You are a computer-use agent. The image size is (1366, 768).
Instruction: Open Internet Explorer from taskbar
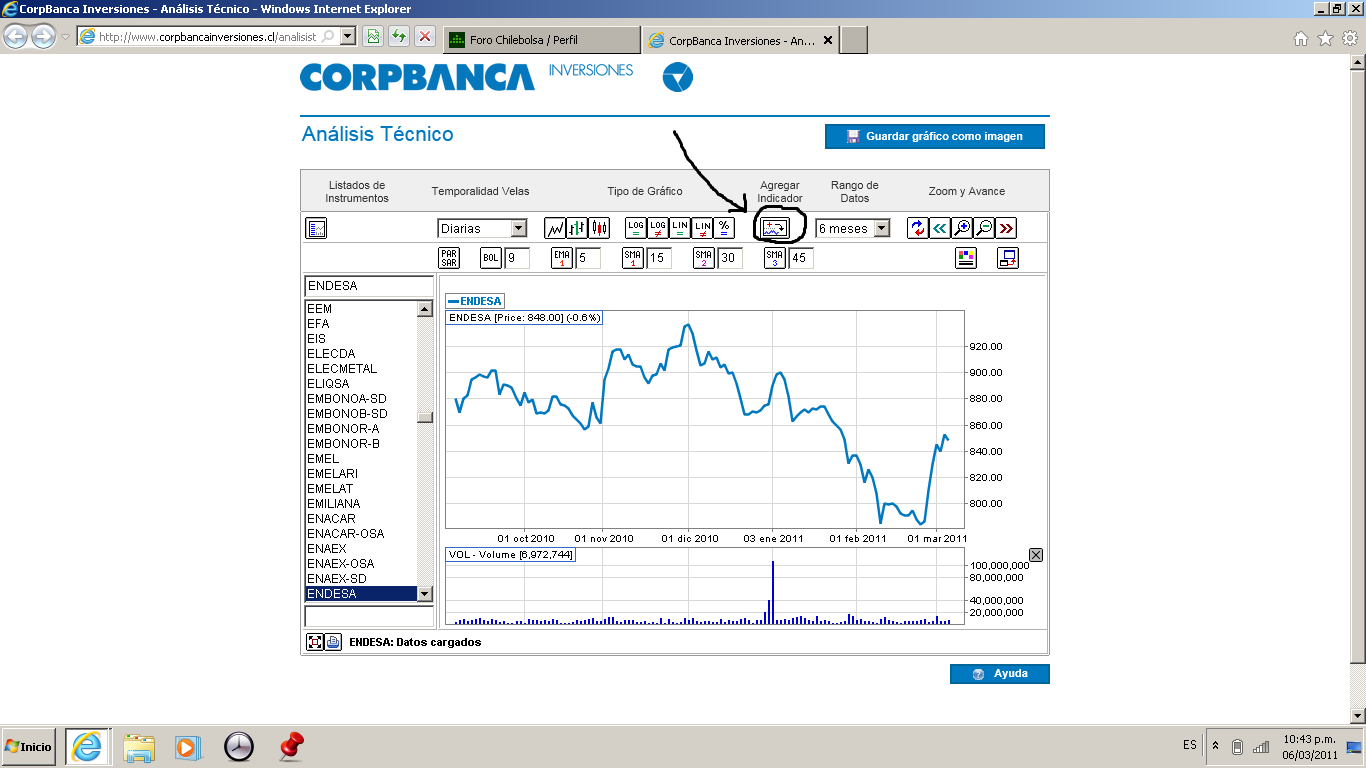[88, 747]
